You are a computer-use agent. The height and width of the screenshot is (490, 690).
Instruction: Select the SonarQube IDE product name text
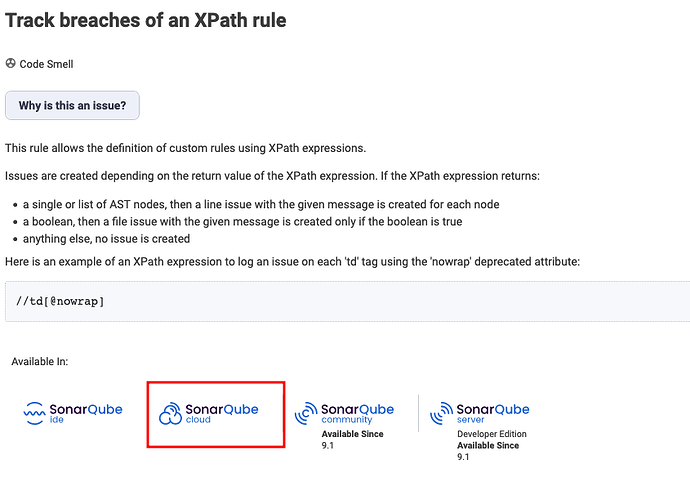pyautogui.click(x=86, y=409)
